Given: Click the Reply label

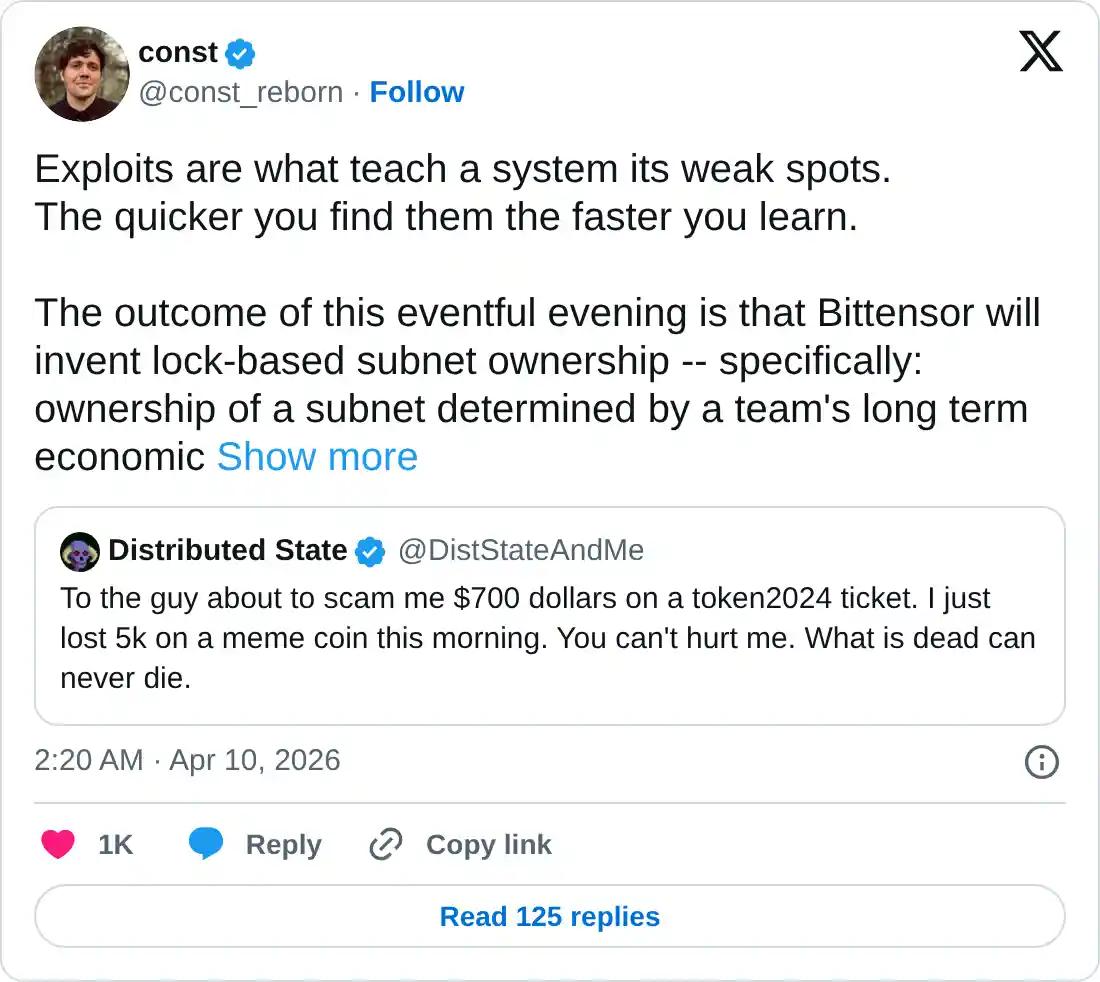Looking at the screenshot, I should [x=283, y=845].
